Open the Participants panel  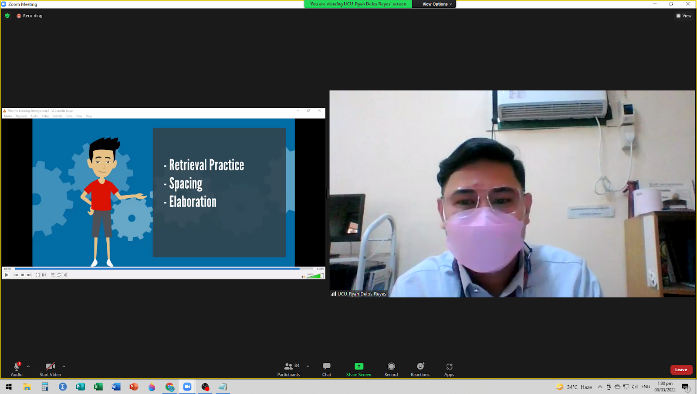(289, 369)
